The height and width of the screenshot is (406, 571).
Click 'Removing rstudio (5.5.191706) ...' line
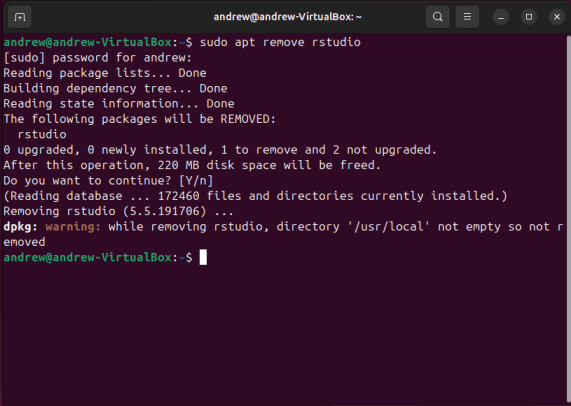coord(118,211)
